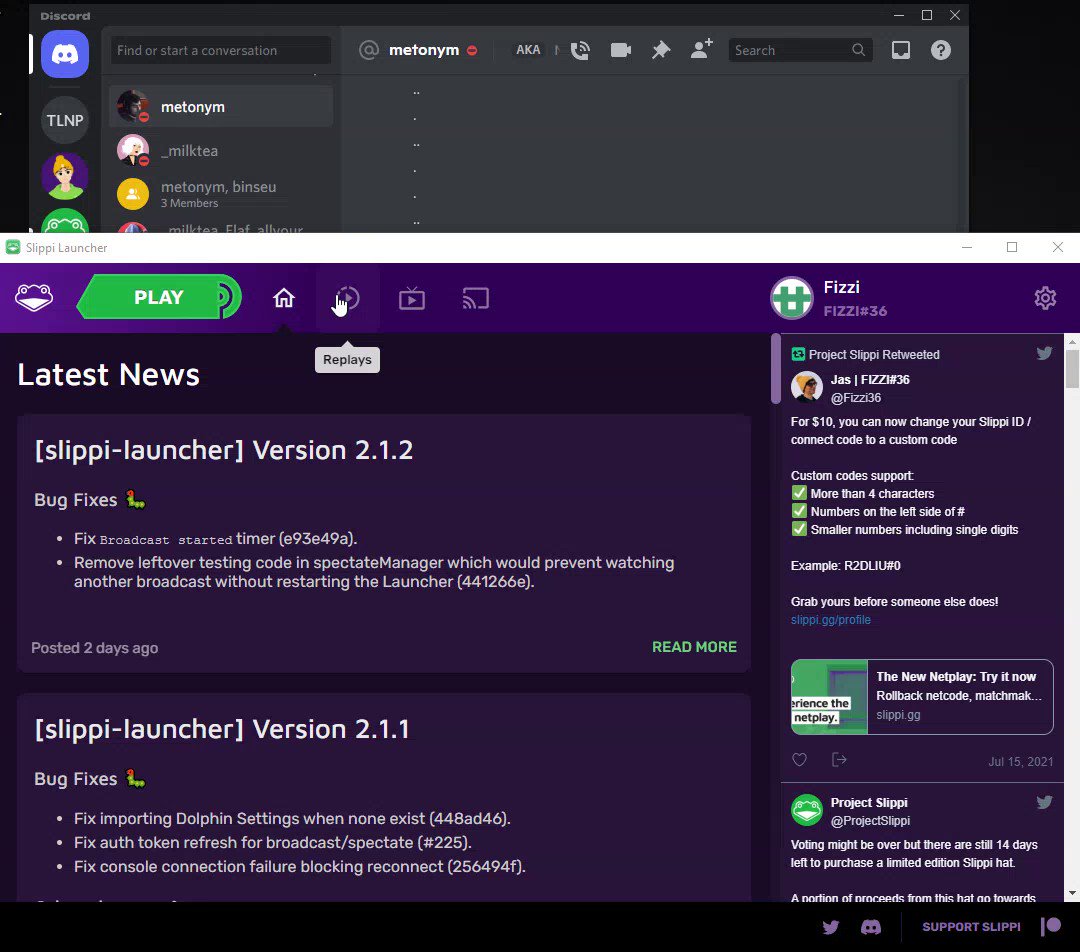The height and width of the screenshot is (952, 1080).
Task: Open Discord home button in Discord window
Action: click(65, 54)
